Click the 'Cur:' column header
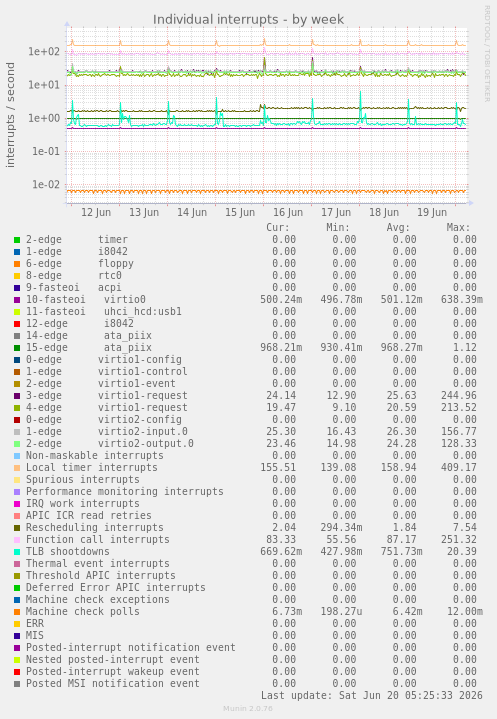 (x=278, y=227)
